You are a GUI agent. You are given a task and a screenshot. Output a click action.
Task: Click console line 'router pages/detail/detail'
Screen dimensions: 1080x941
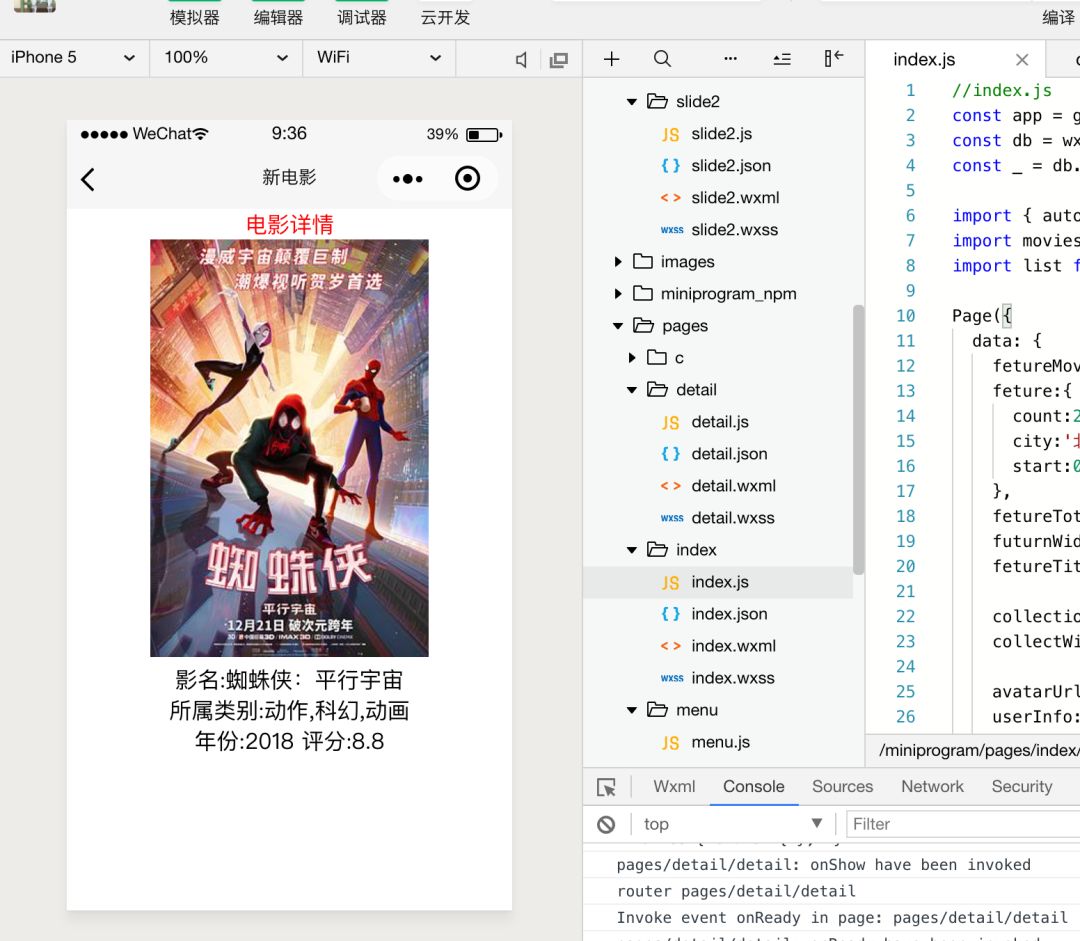[736, 891]
